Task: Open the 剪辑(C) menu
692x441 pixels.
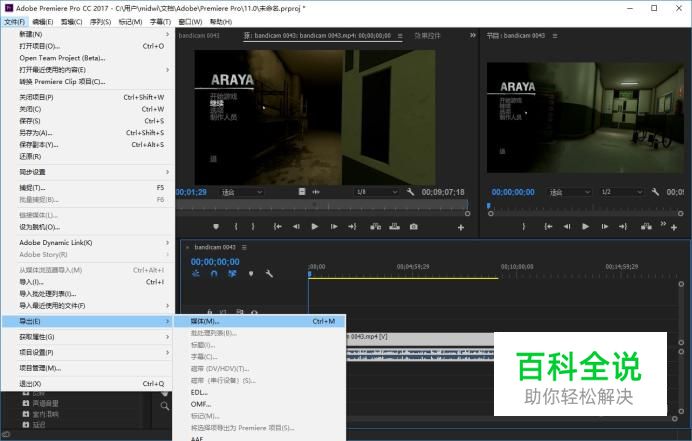Action: point(71,22)
